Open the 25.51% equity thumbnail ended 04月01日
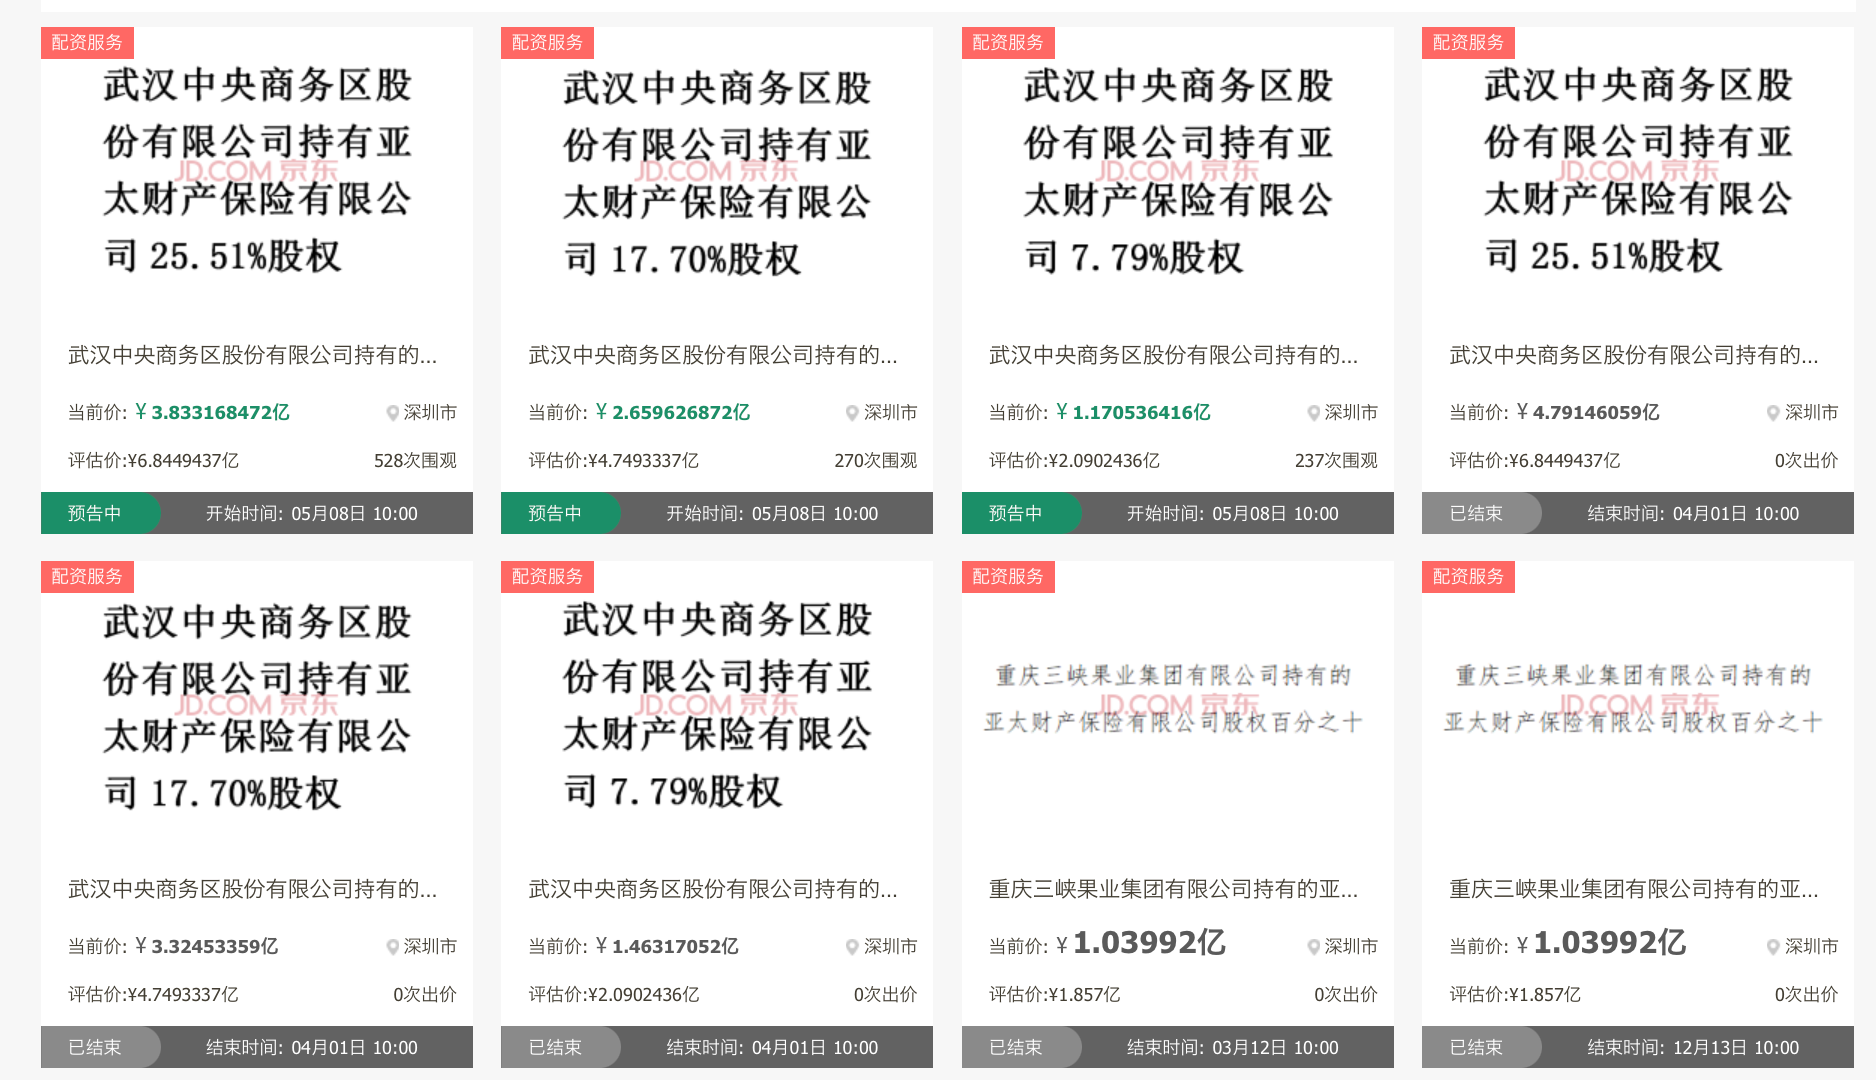1876x1080 pixels. click(1638, 172)
